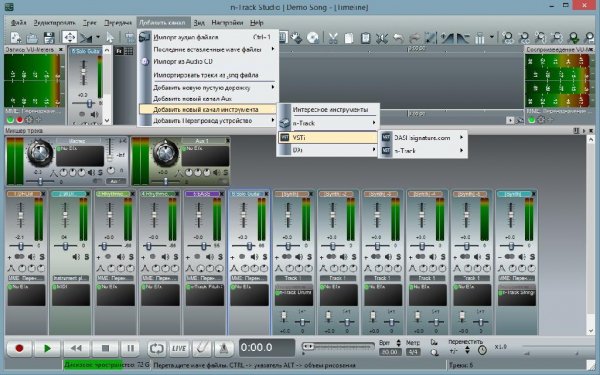Click the 5 BASS channel name label

point(202,194)
